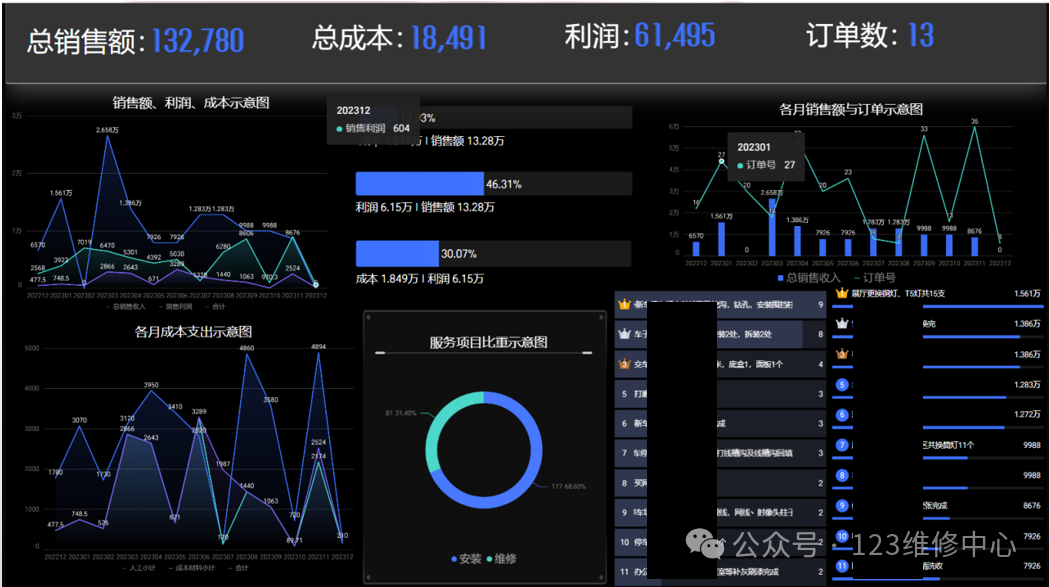Click the gold crown icon in the service ranking list
This screenshot has width=1050, height=587.
click(623, 303)
